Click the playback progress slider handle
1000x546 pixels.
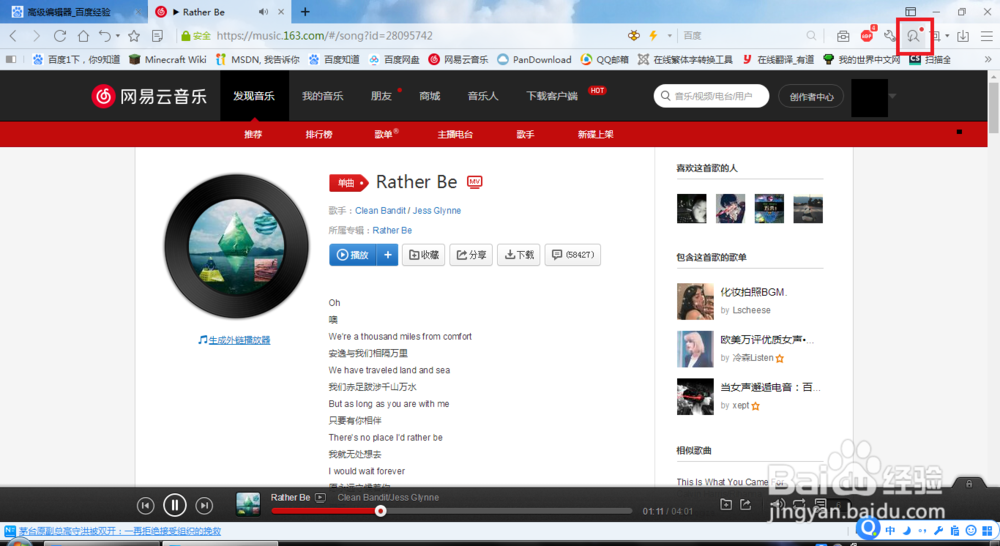pyautogui.click(x=381, y=511)
